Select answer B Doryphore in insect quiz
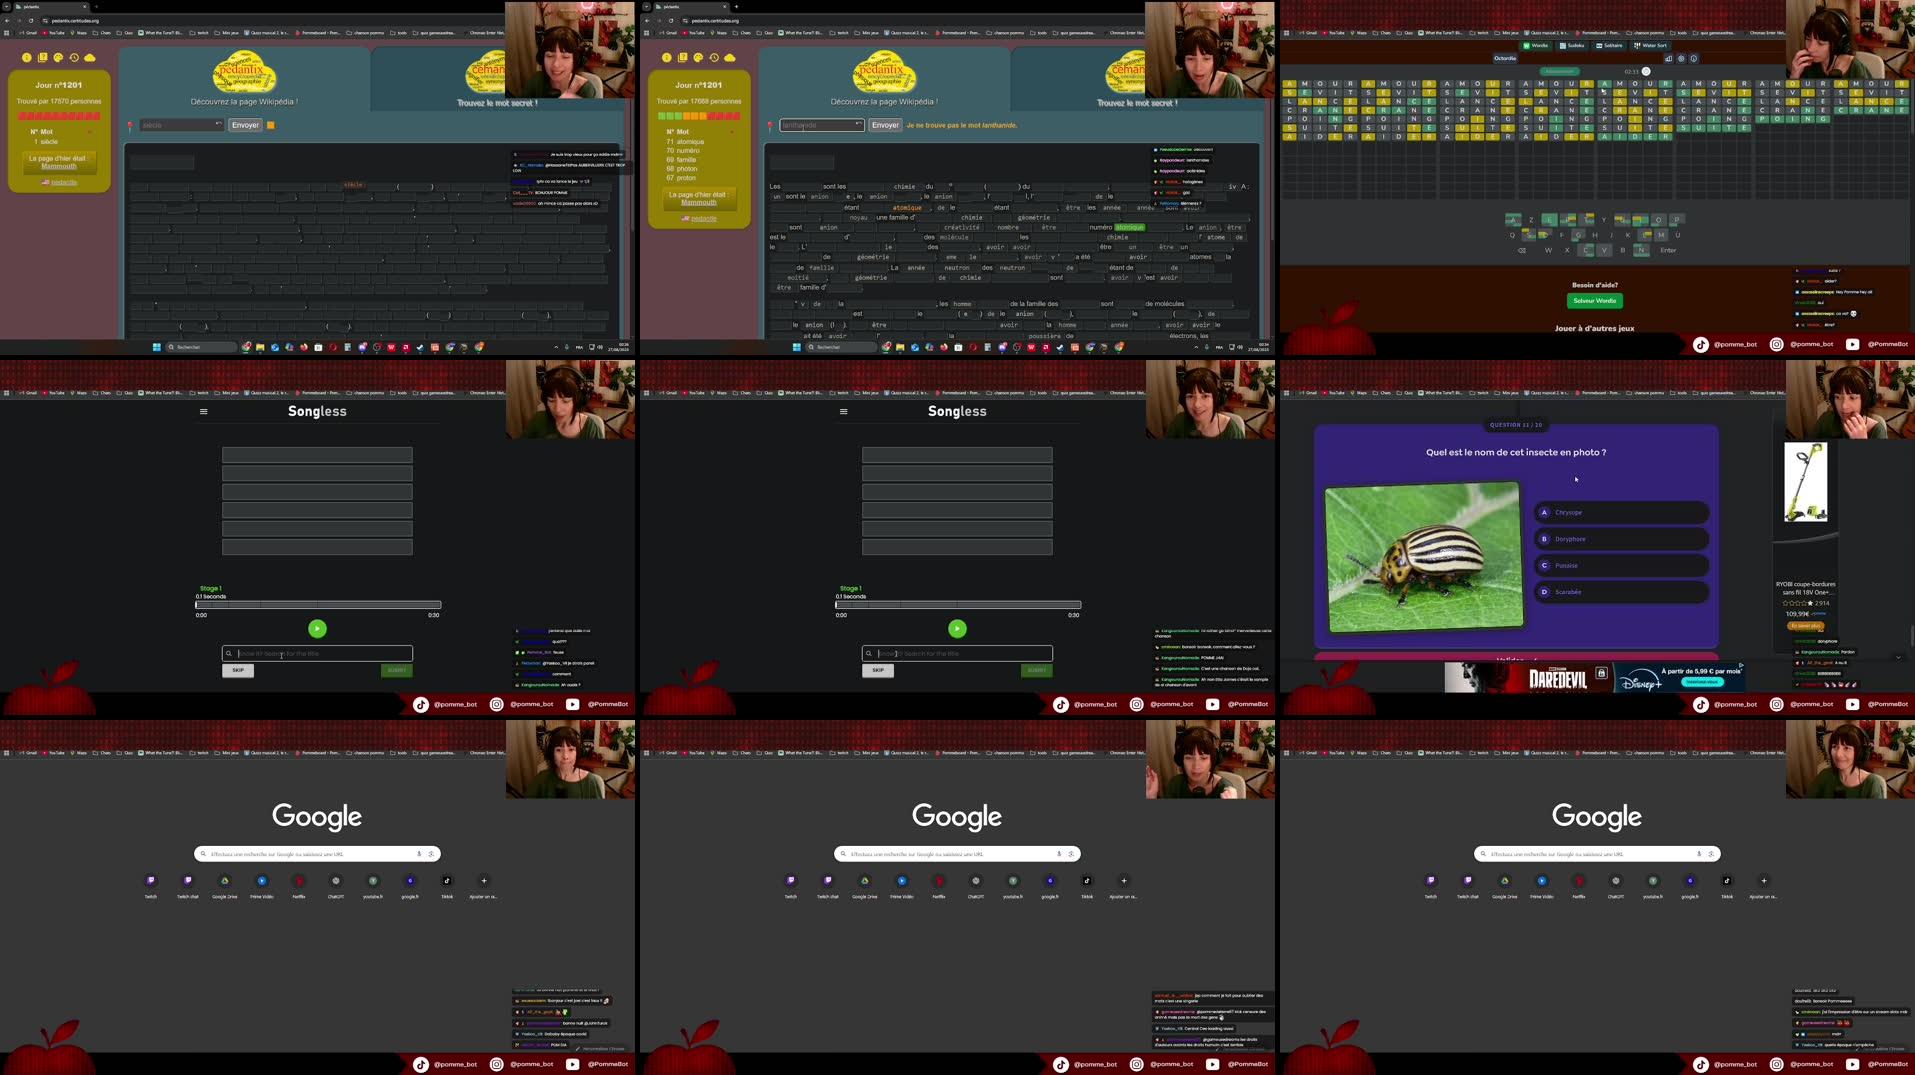1915x1075 pixels. (x=1622, y=539)
